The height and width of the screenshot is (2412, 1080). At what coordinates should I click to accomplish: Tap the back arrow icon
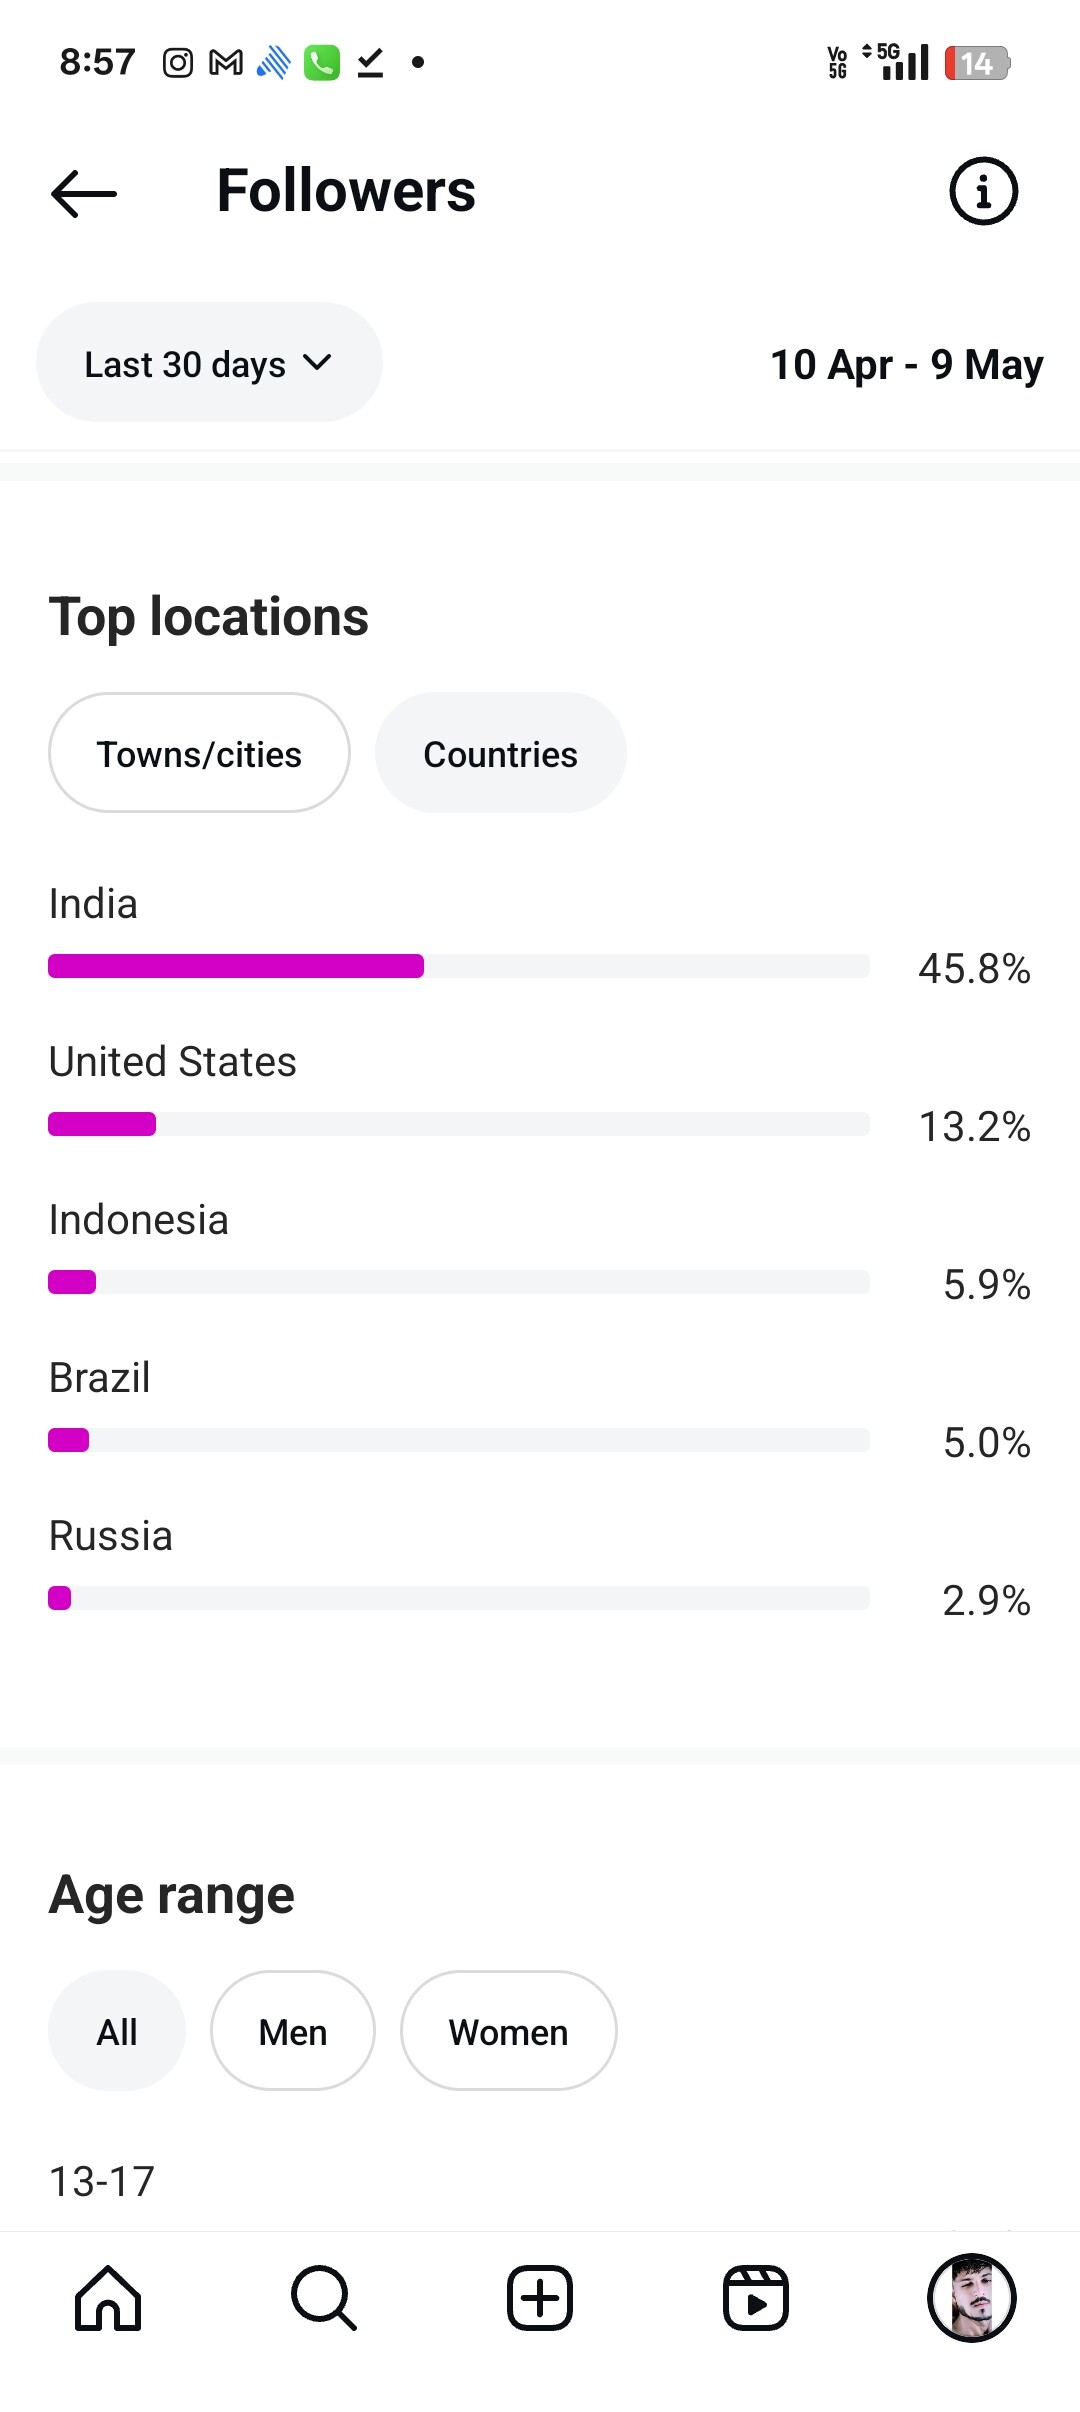(x=84, y=192)
